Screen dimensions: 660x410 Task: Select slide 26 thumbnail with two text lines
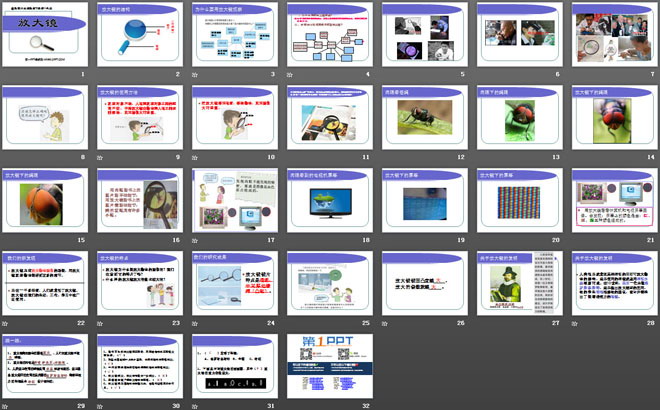425,283
